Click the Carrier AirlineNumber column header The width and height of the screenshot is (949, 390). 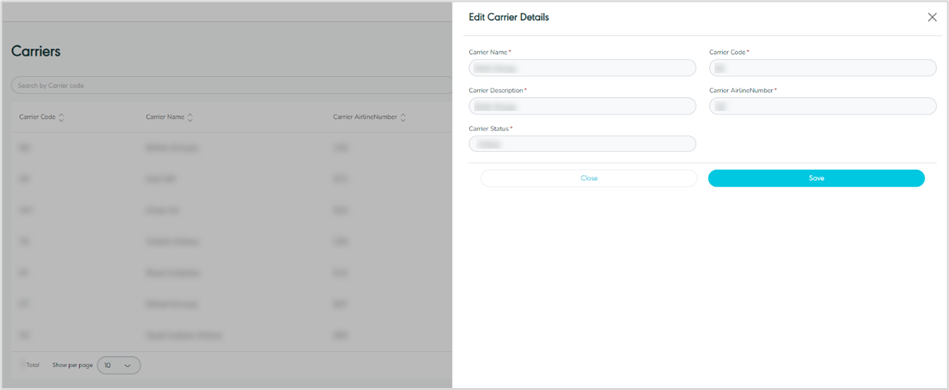(x=365, y=117)
